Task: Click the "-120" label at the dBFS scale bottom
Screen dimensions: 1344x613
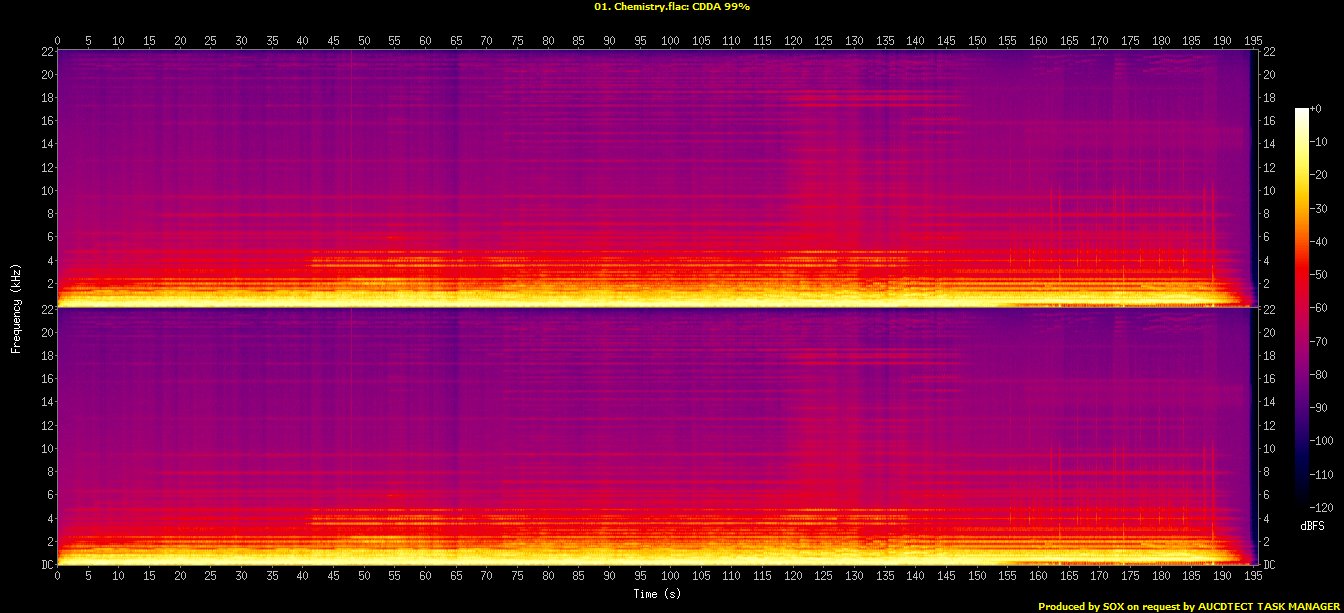Action: tap(1324, 507)
